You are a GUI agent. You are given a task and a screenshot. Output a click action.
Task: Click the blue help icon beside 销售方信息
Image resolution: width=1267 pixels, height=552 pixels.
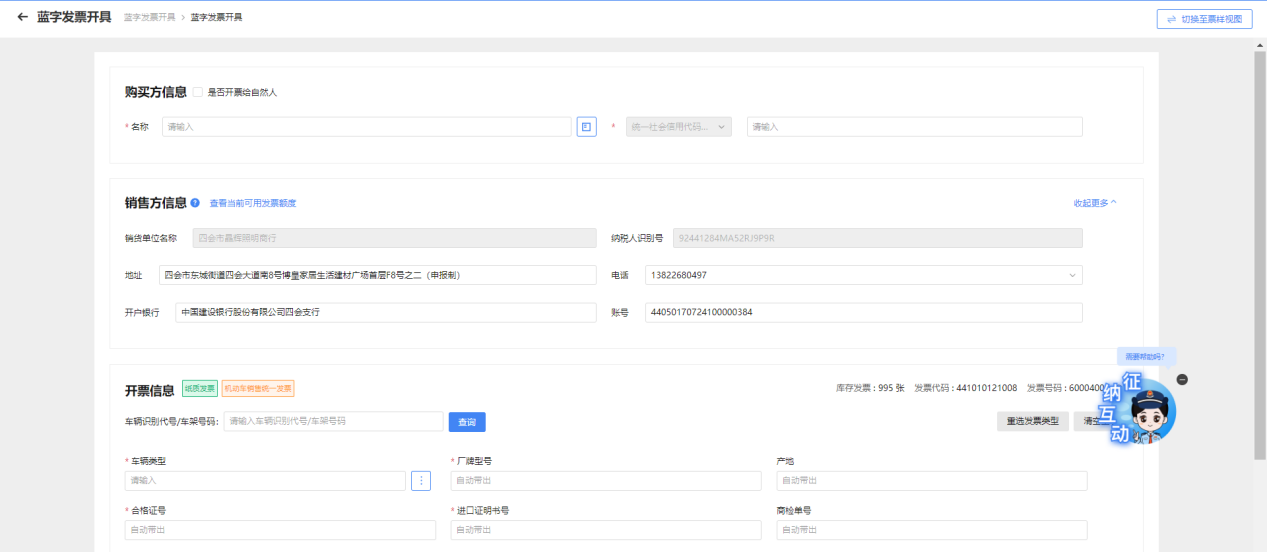[x=195, y=203]
